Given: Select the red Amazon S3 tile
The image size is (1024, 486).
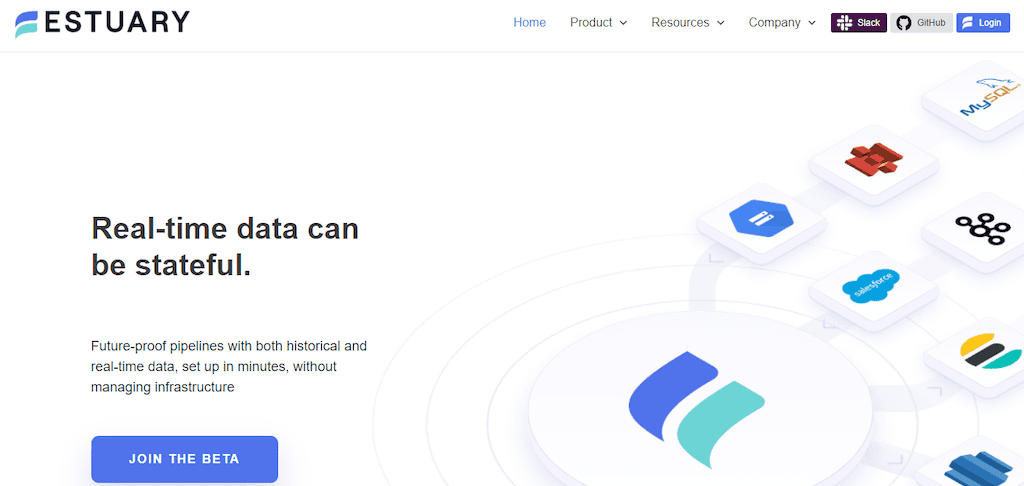Looking at the screenshot, I should 873,160.
